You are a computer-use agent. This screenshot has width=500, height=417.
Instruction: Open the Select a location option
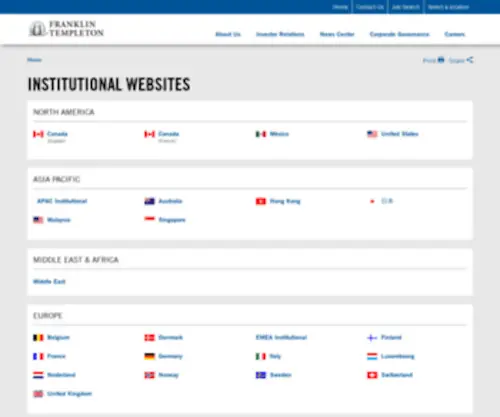pos(448,7)
